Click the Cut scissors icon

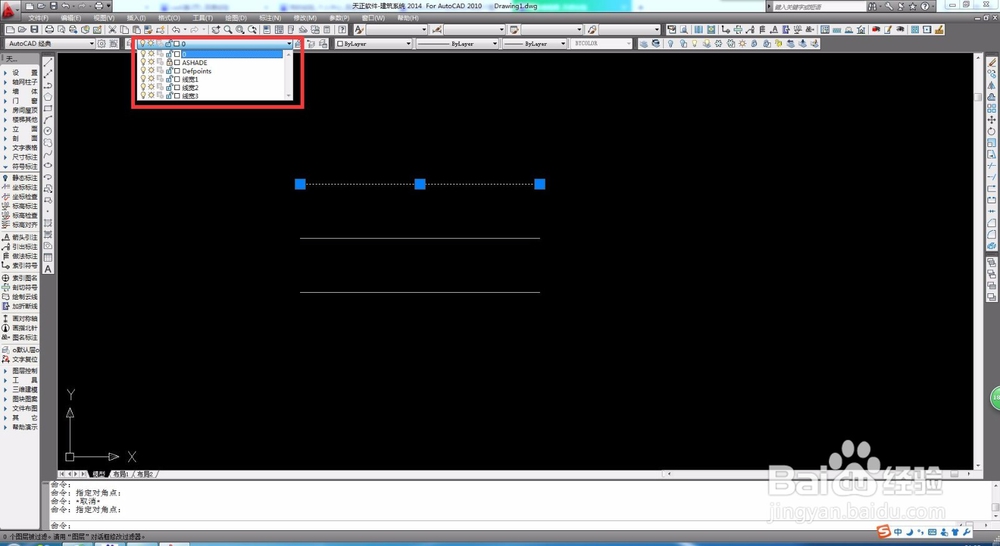click(112, 30)
